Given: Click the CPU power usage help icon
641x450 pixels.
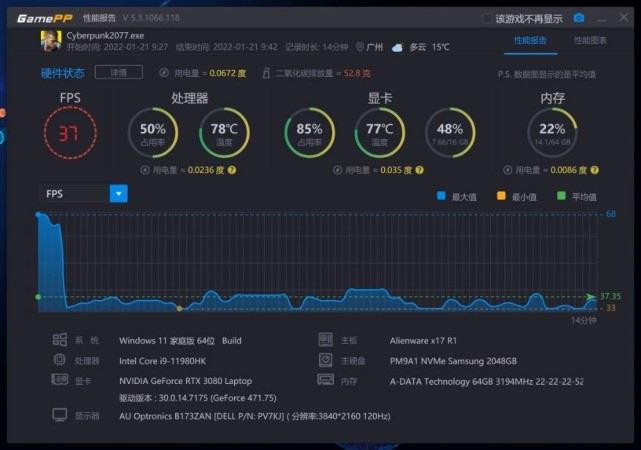Looking at the screenshot, I should [x=232, y=170].
